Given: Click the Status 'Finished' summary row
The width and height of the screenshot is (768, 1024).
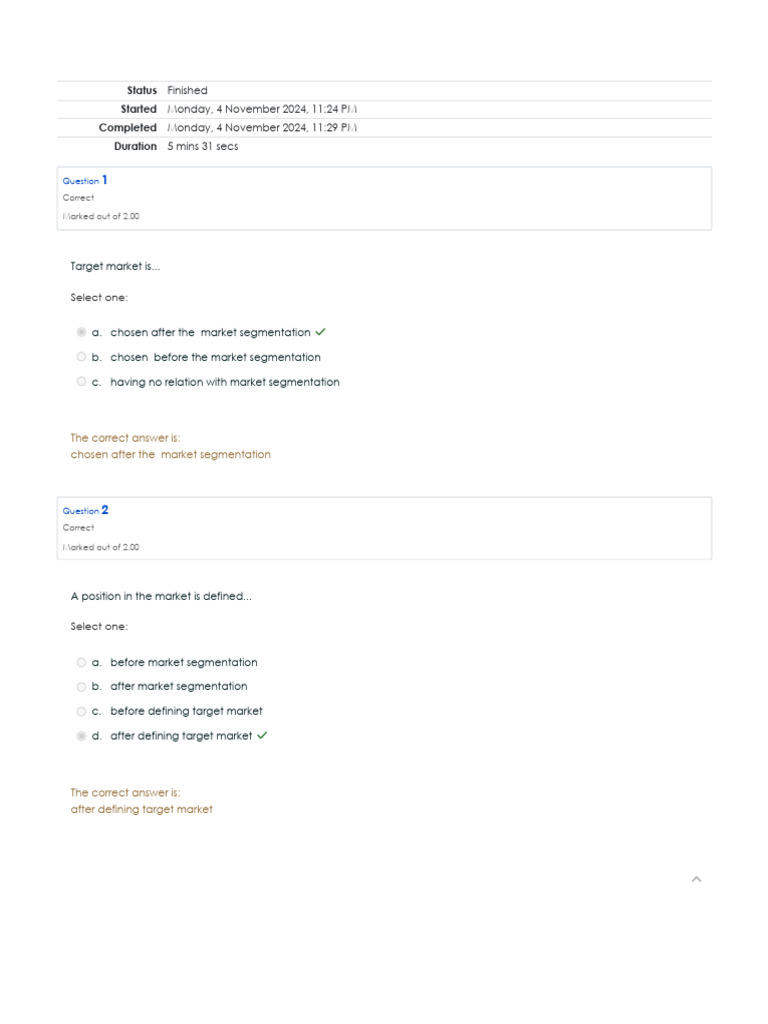Looking at the screenshot, I should 187,91.
